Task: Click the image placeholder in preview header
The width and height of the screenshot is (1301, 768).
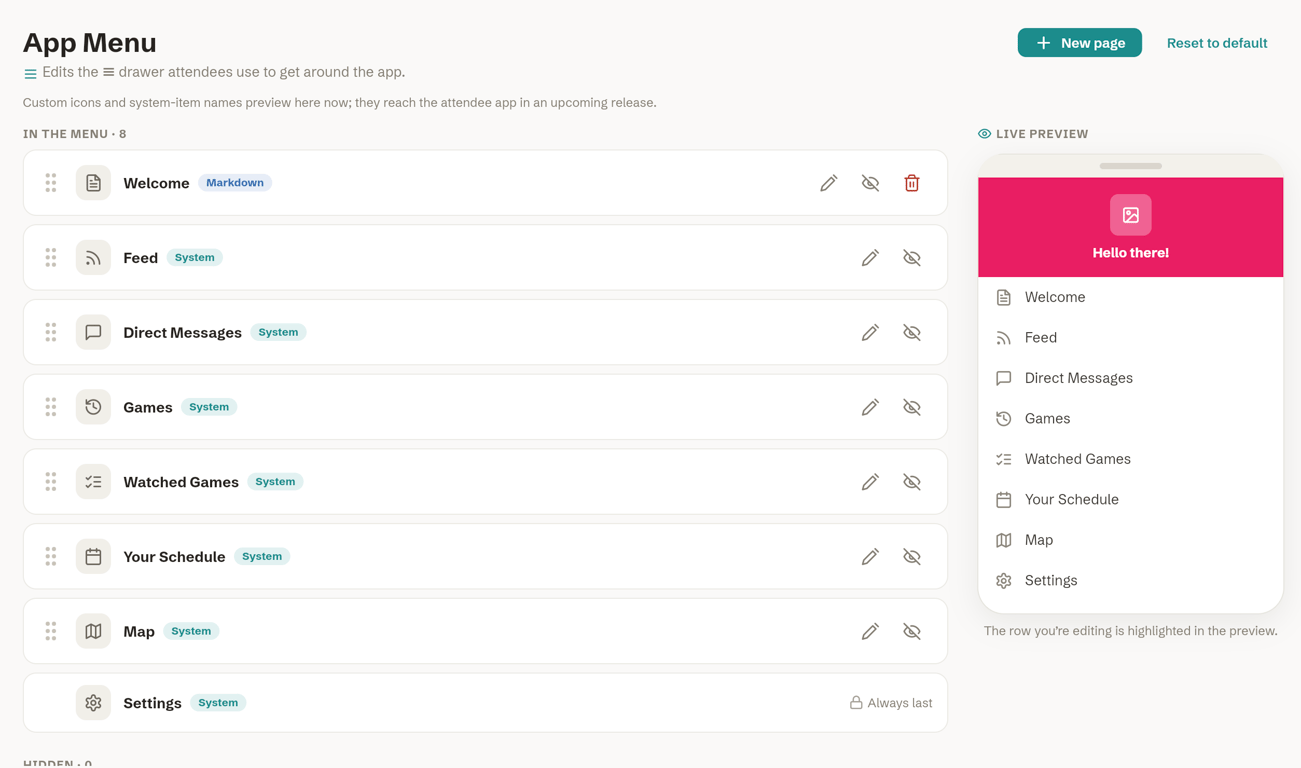Action: click(x=1131, y=215)
